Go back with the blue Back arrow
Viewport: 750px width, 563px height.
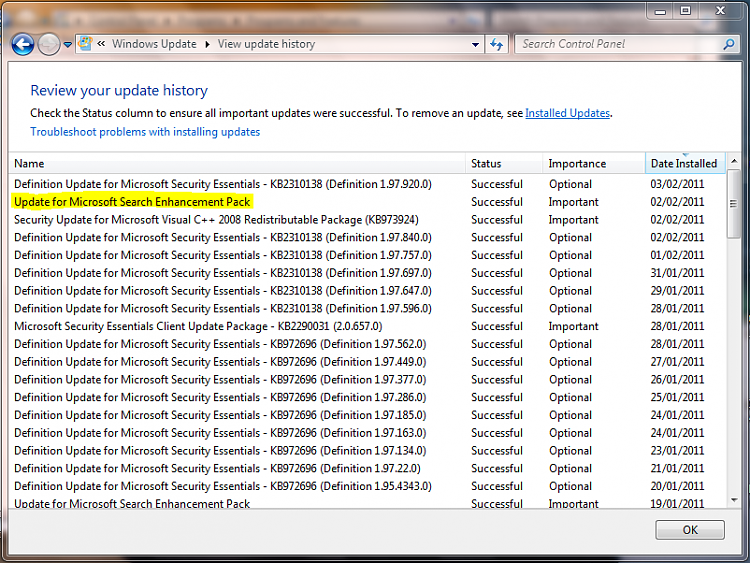point(22,44)
